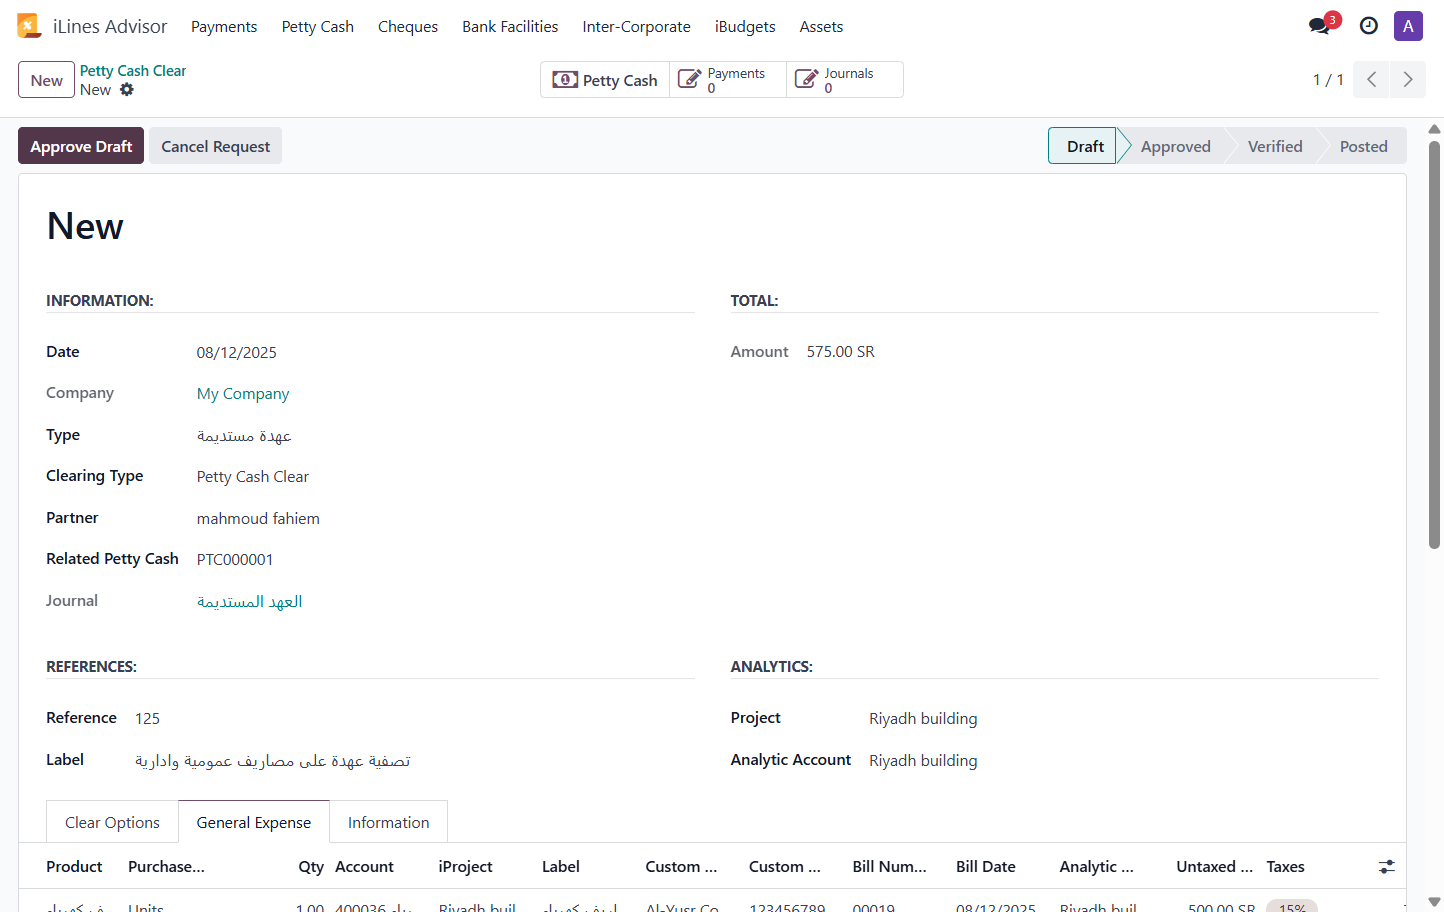The width and height of the screenshot is (1444, 912).
Task: Select the Draft status stage
Action: point(1084,146)
